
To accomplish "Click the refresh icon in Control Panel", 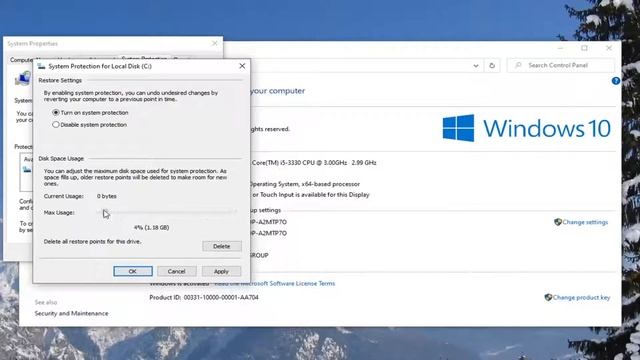I will pos(492,65).
